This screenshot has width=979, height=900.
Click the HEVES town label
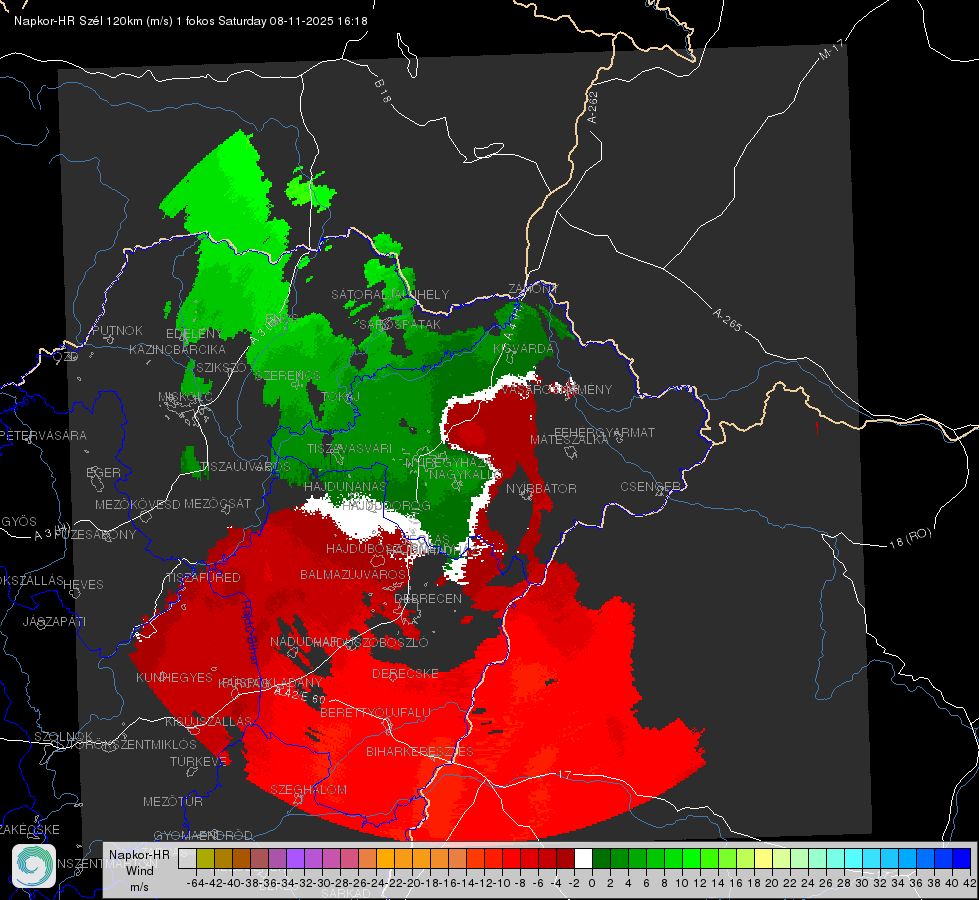click(83, 585)
